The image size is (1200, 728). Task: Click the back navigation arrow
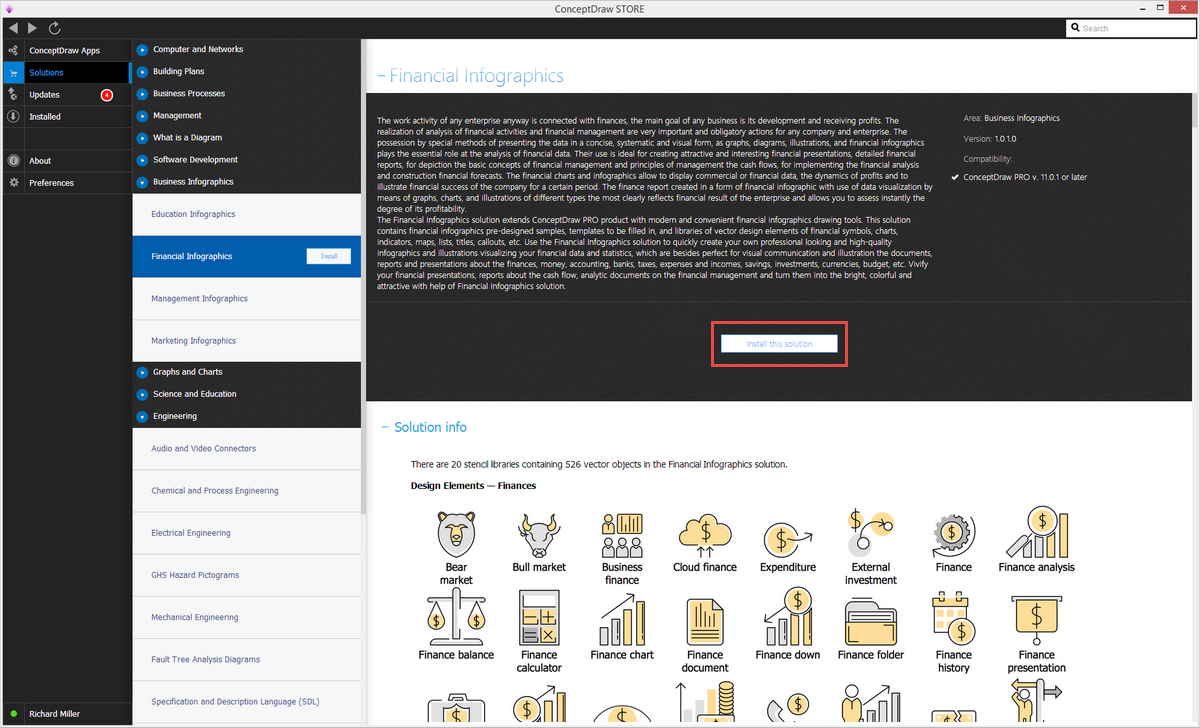[x=13, y=28]
